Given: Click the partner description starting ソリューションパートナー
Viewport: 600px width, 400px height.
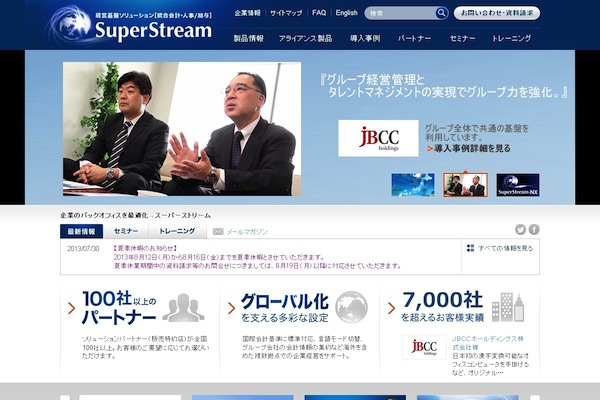Looking at the screenshot, I should (145, 348).
